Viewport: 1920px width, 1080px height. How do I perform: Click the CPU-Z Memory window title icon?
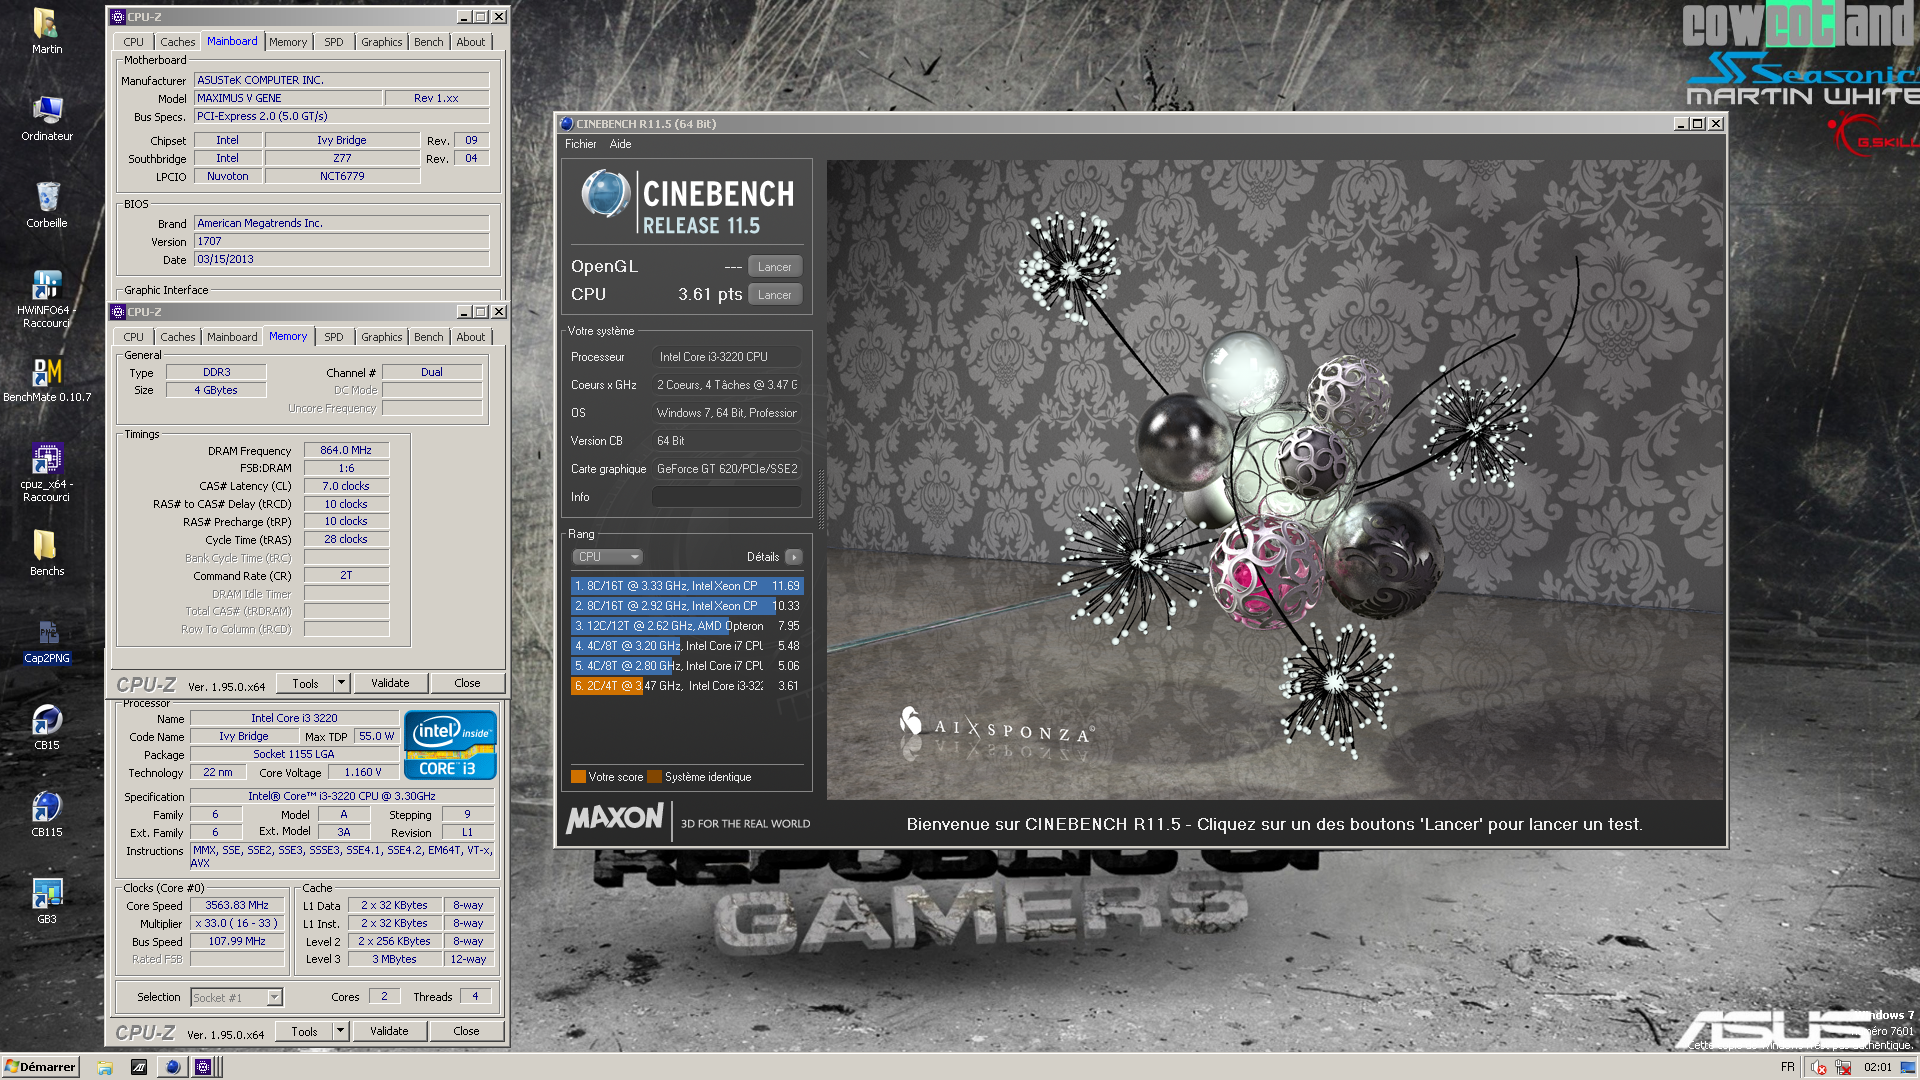[x=117, y=312]
